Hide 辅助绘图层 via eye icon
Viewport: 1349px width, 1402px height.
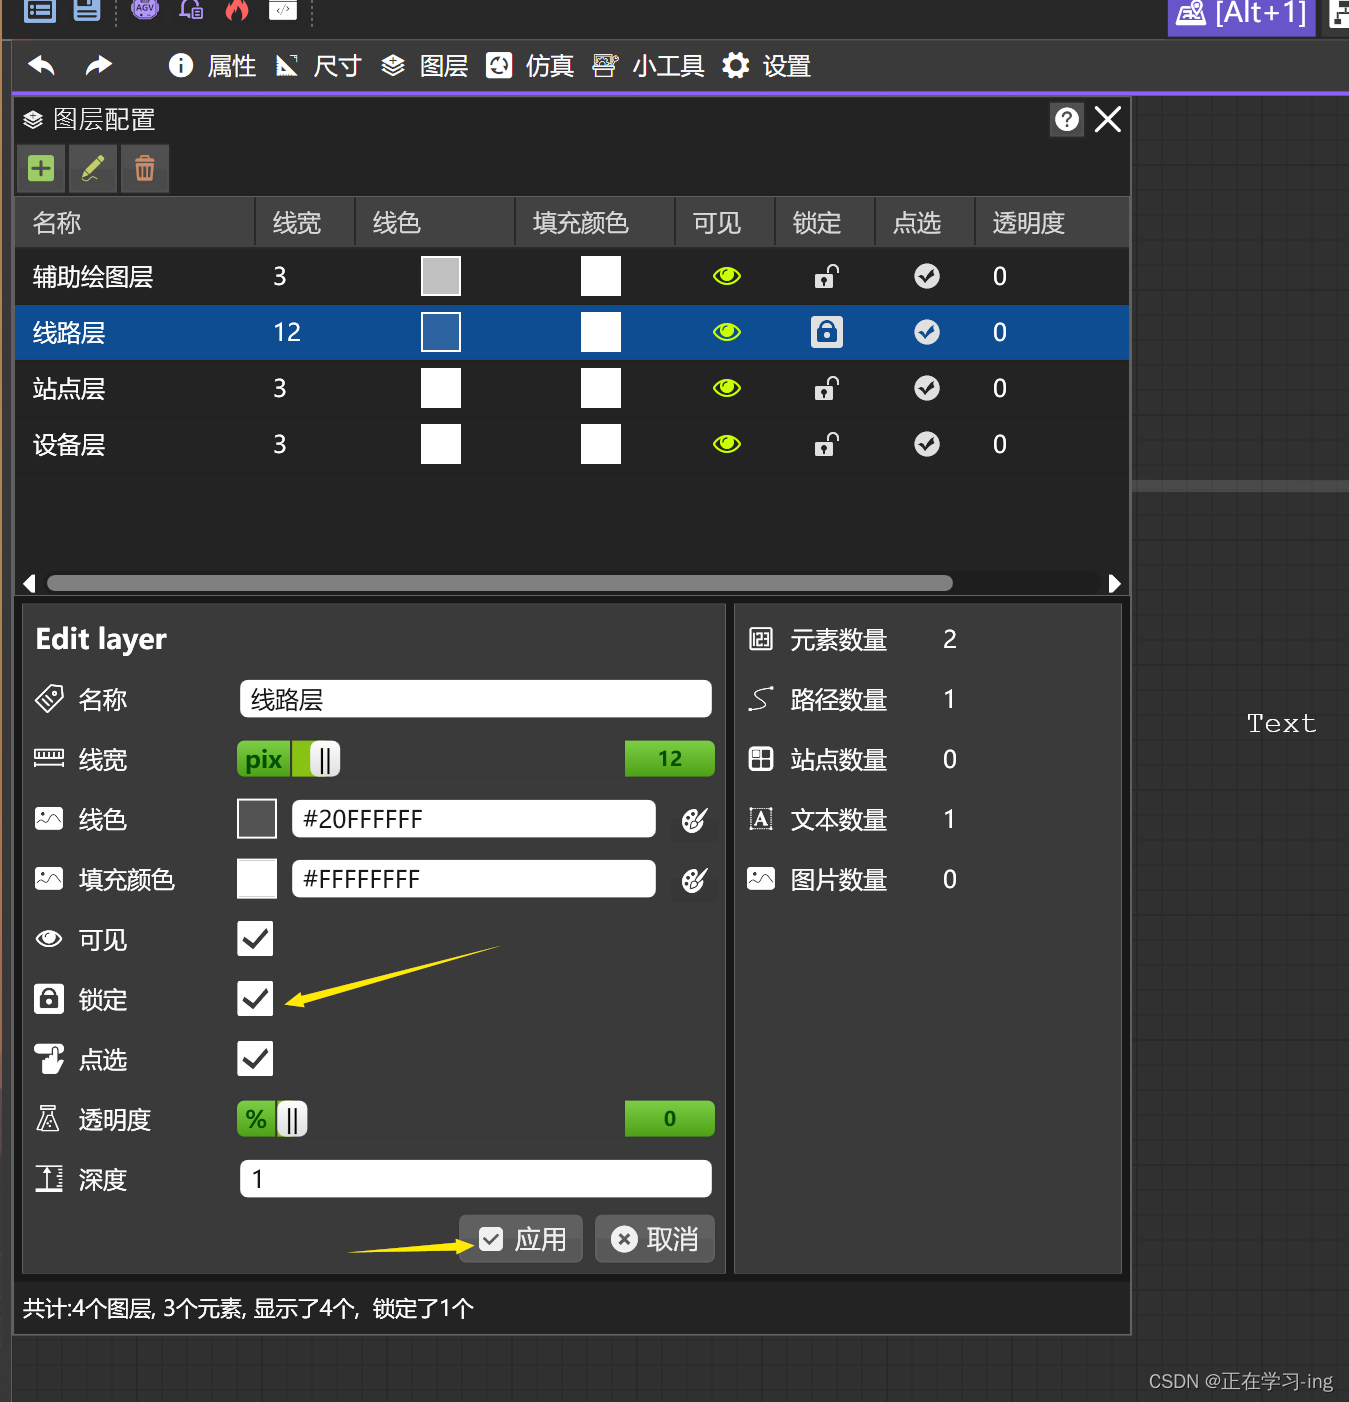[727, 276]
